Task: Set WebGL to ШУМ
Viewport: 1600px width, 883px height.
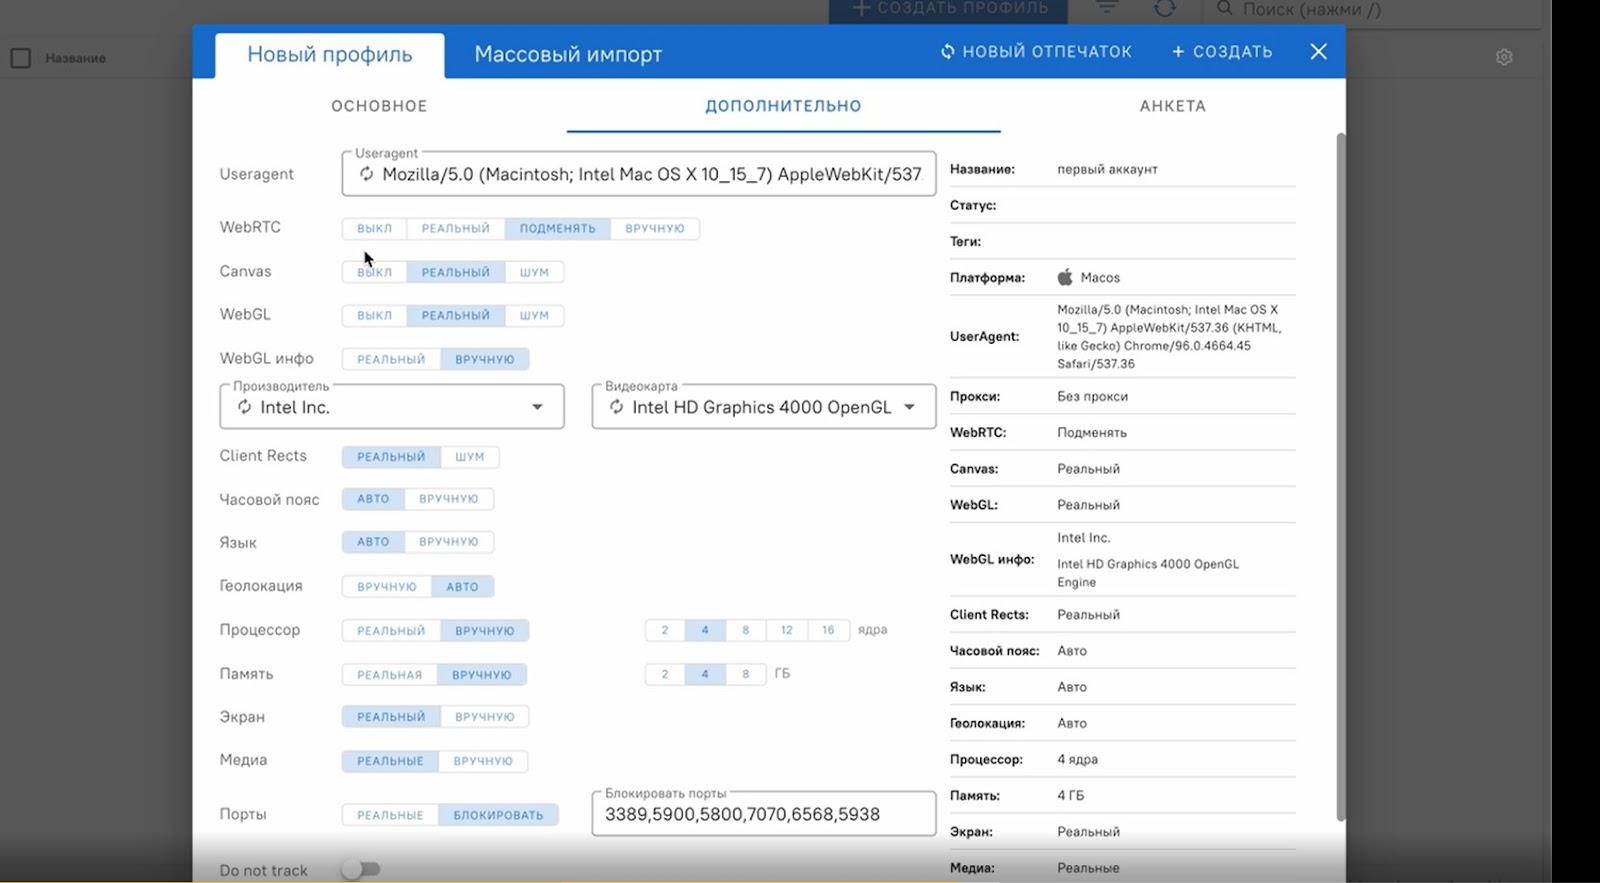Action: point(534,315)
